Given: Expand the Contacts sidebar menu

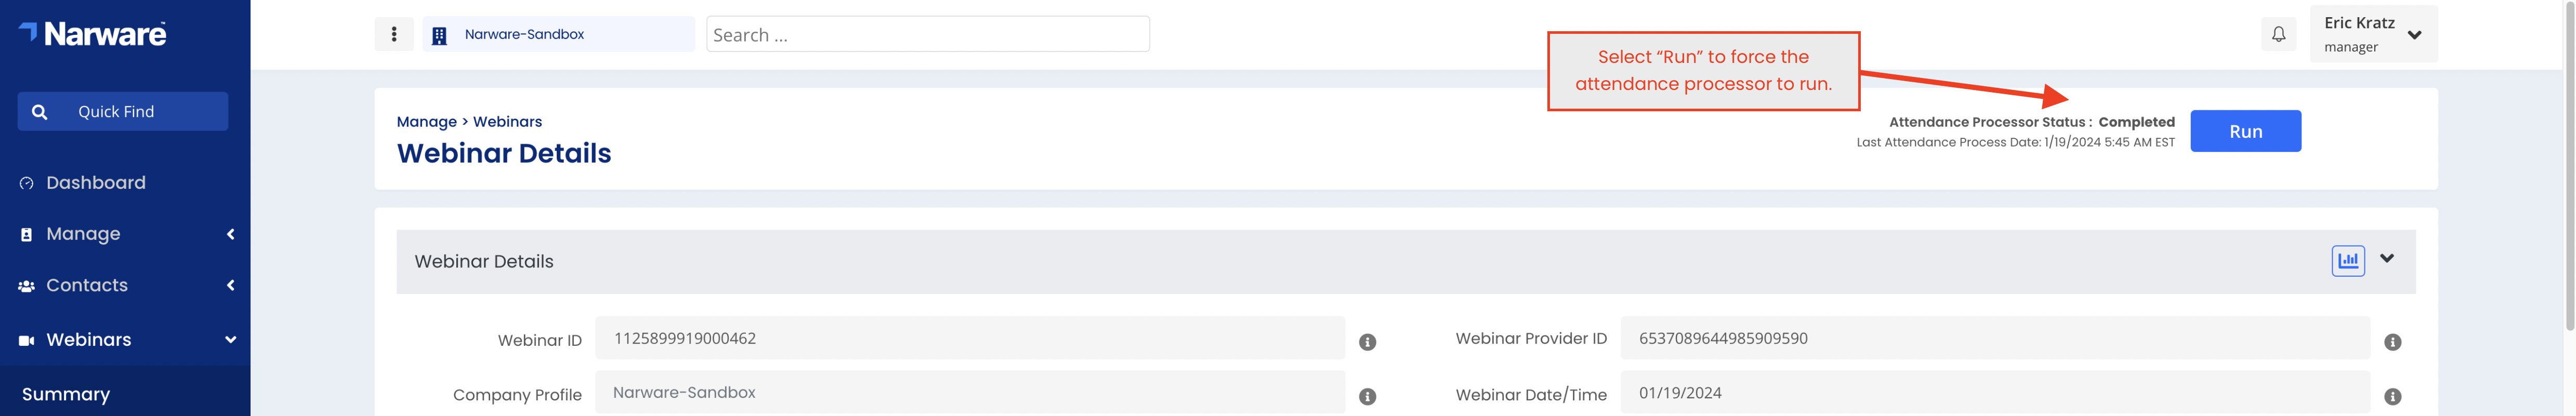Looking at the screenshot, I should tap(125, 286).
